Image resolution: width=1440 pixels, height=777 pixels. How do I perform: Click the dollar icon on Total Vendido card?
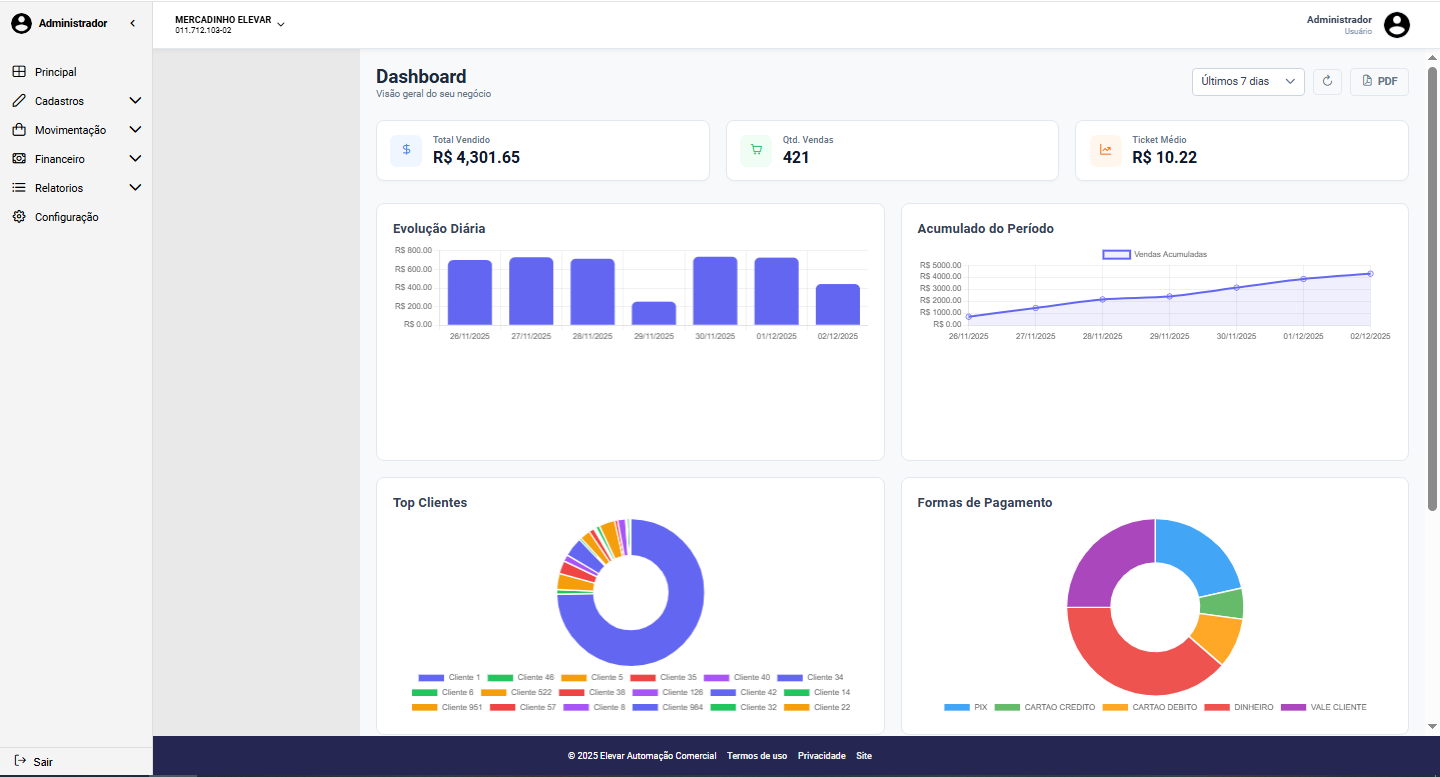click(405, 150)
